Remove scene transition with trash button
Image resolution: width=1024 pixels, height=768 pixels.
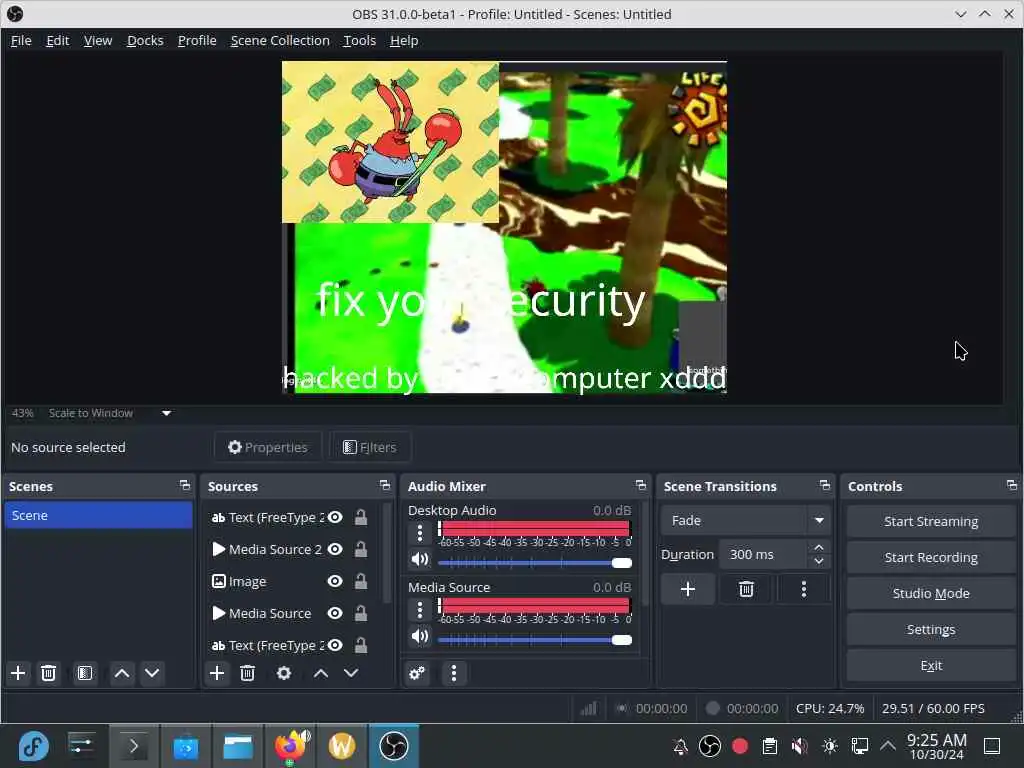[x=746, y=590]
